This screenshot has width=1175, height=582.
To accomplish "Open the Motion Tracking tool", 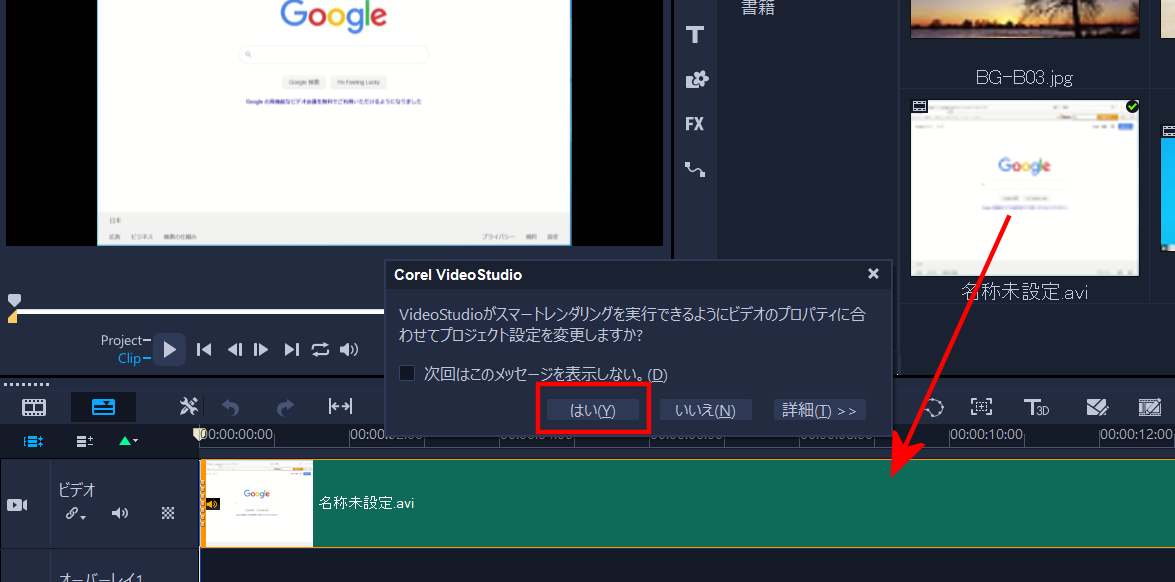I will [934, 407].
